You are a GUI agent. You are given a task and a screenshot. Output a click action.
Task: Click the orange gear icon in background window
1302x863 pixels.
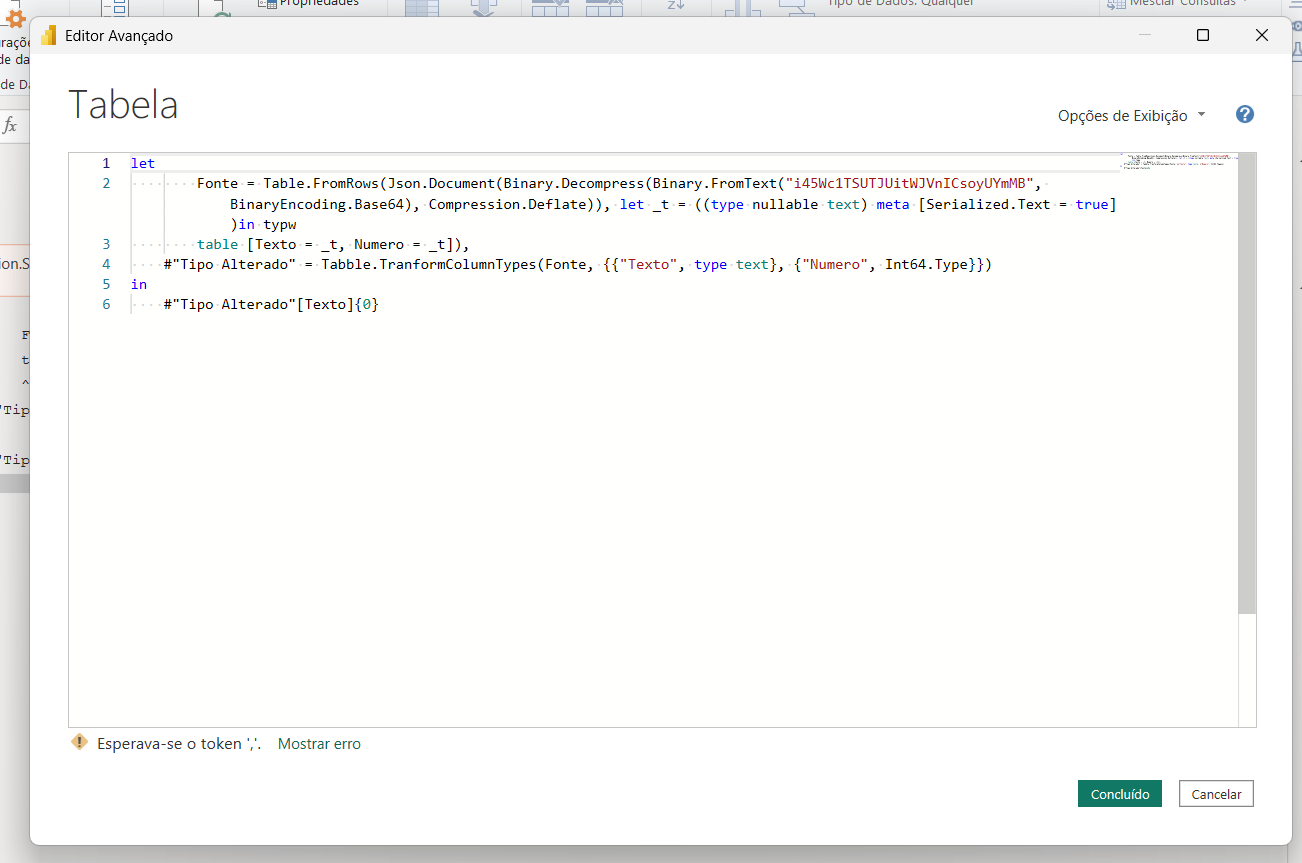pos(15,19)
